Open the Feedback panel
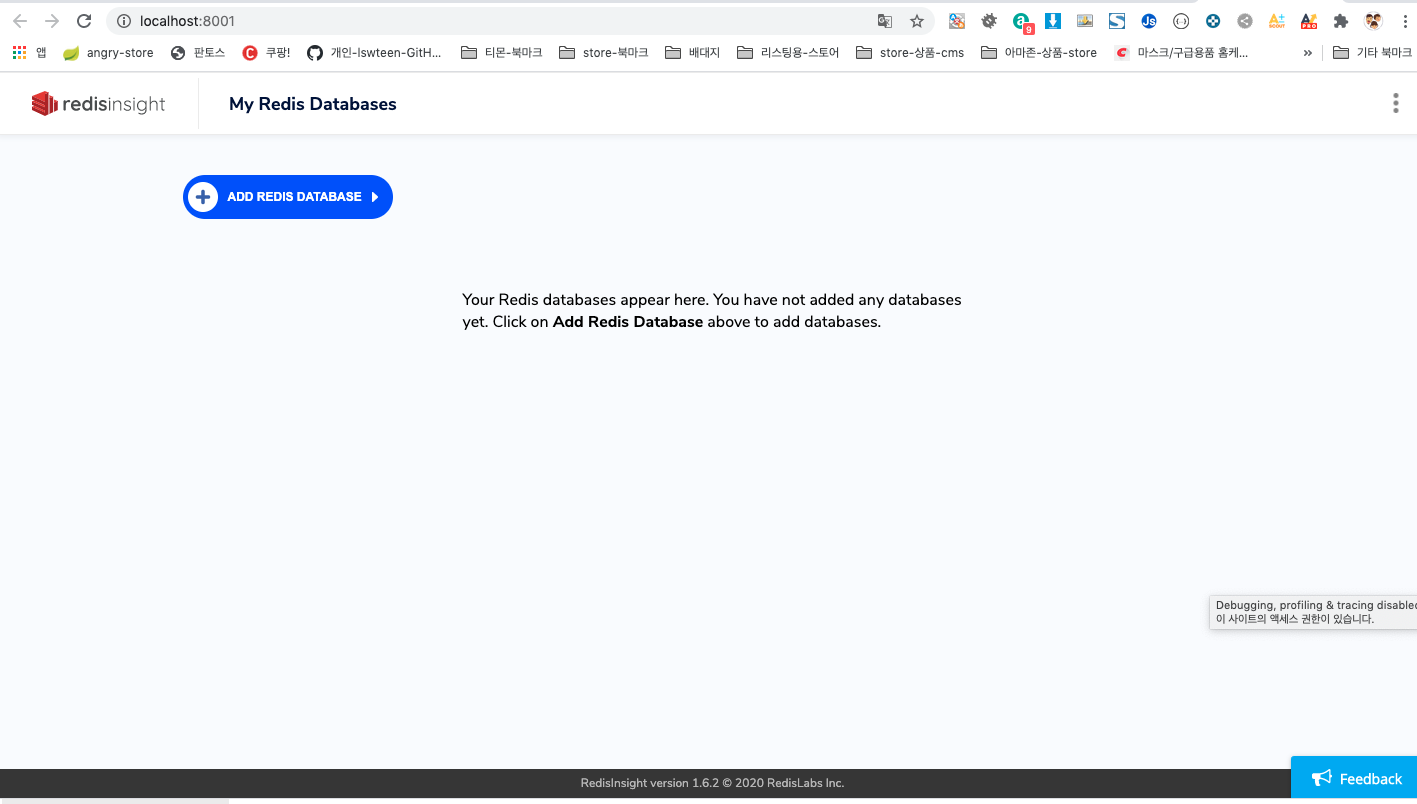This screenshot has height=804, width=1417. point(1354,778)
